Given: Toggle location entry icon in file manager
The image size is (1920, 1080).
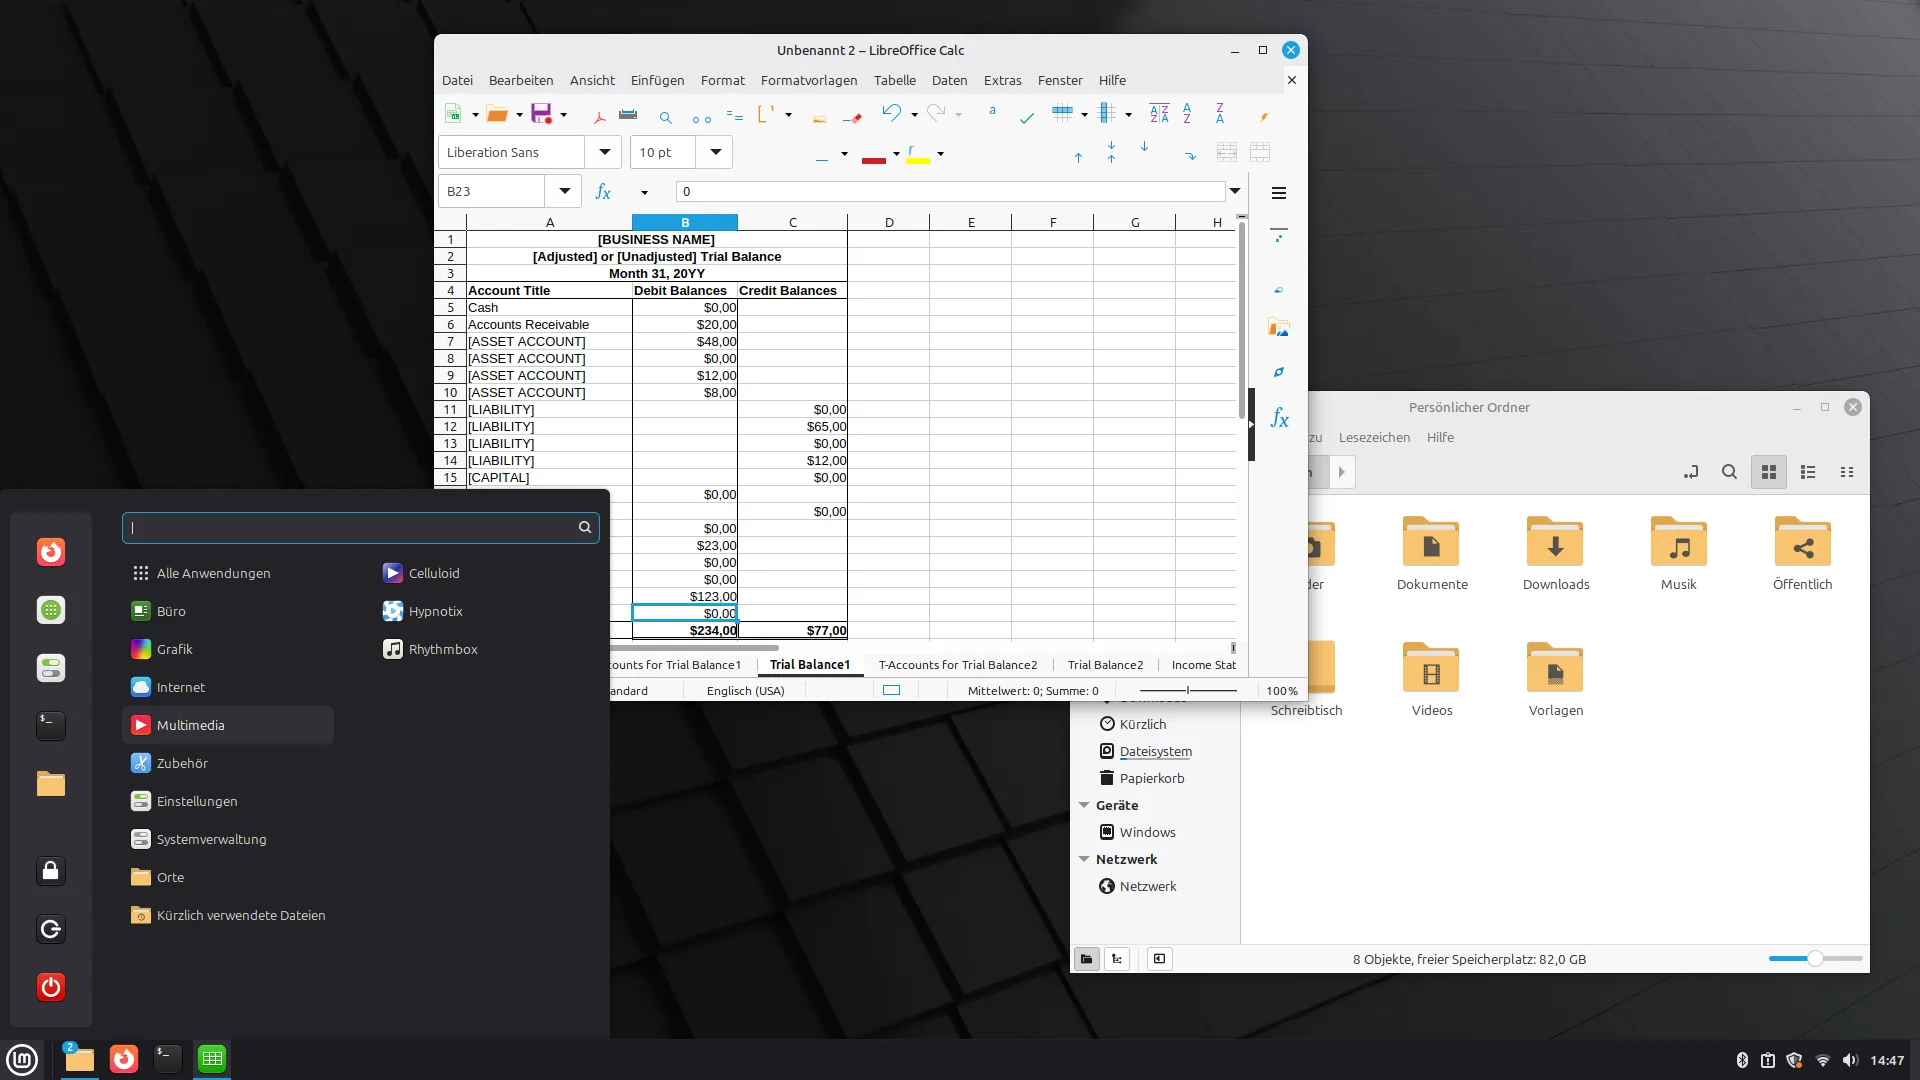Looking at the screenshot, I should click(x=1691, y=472).
